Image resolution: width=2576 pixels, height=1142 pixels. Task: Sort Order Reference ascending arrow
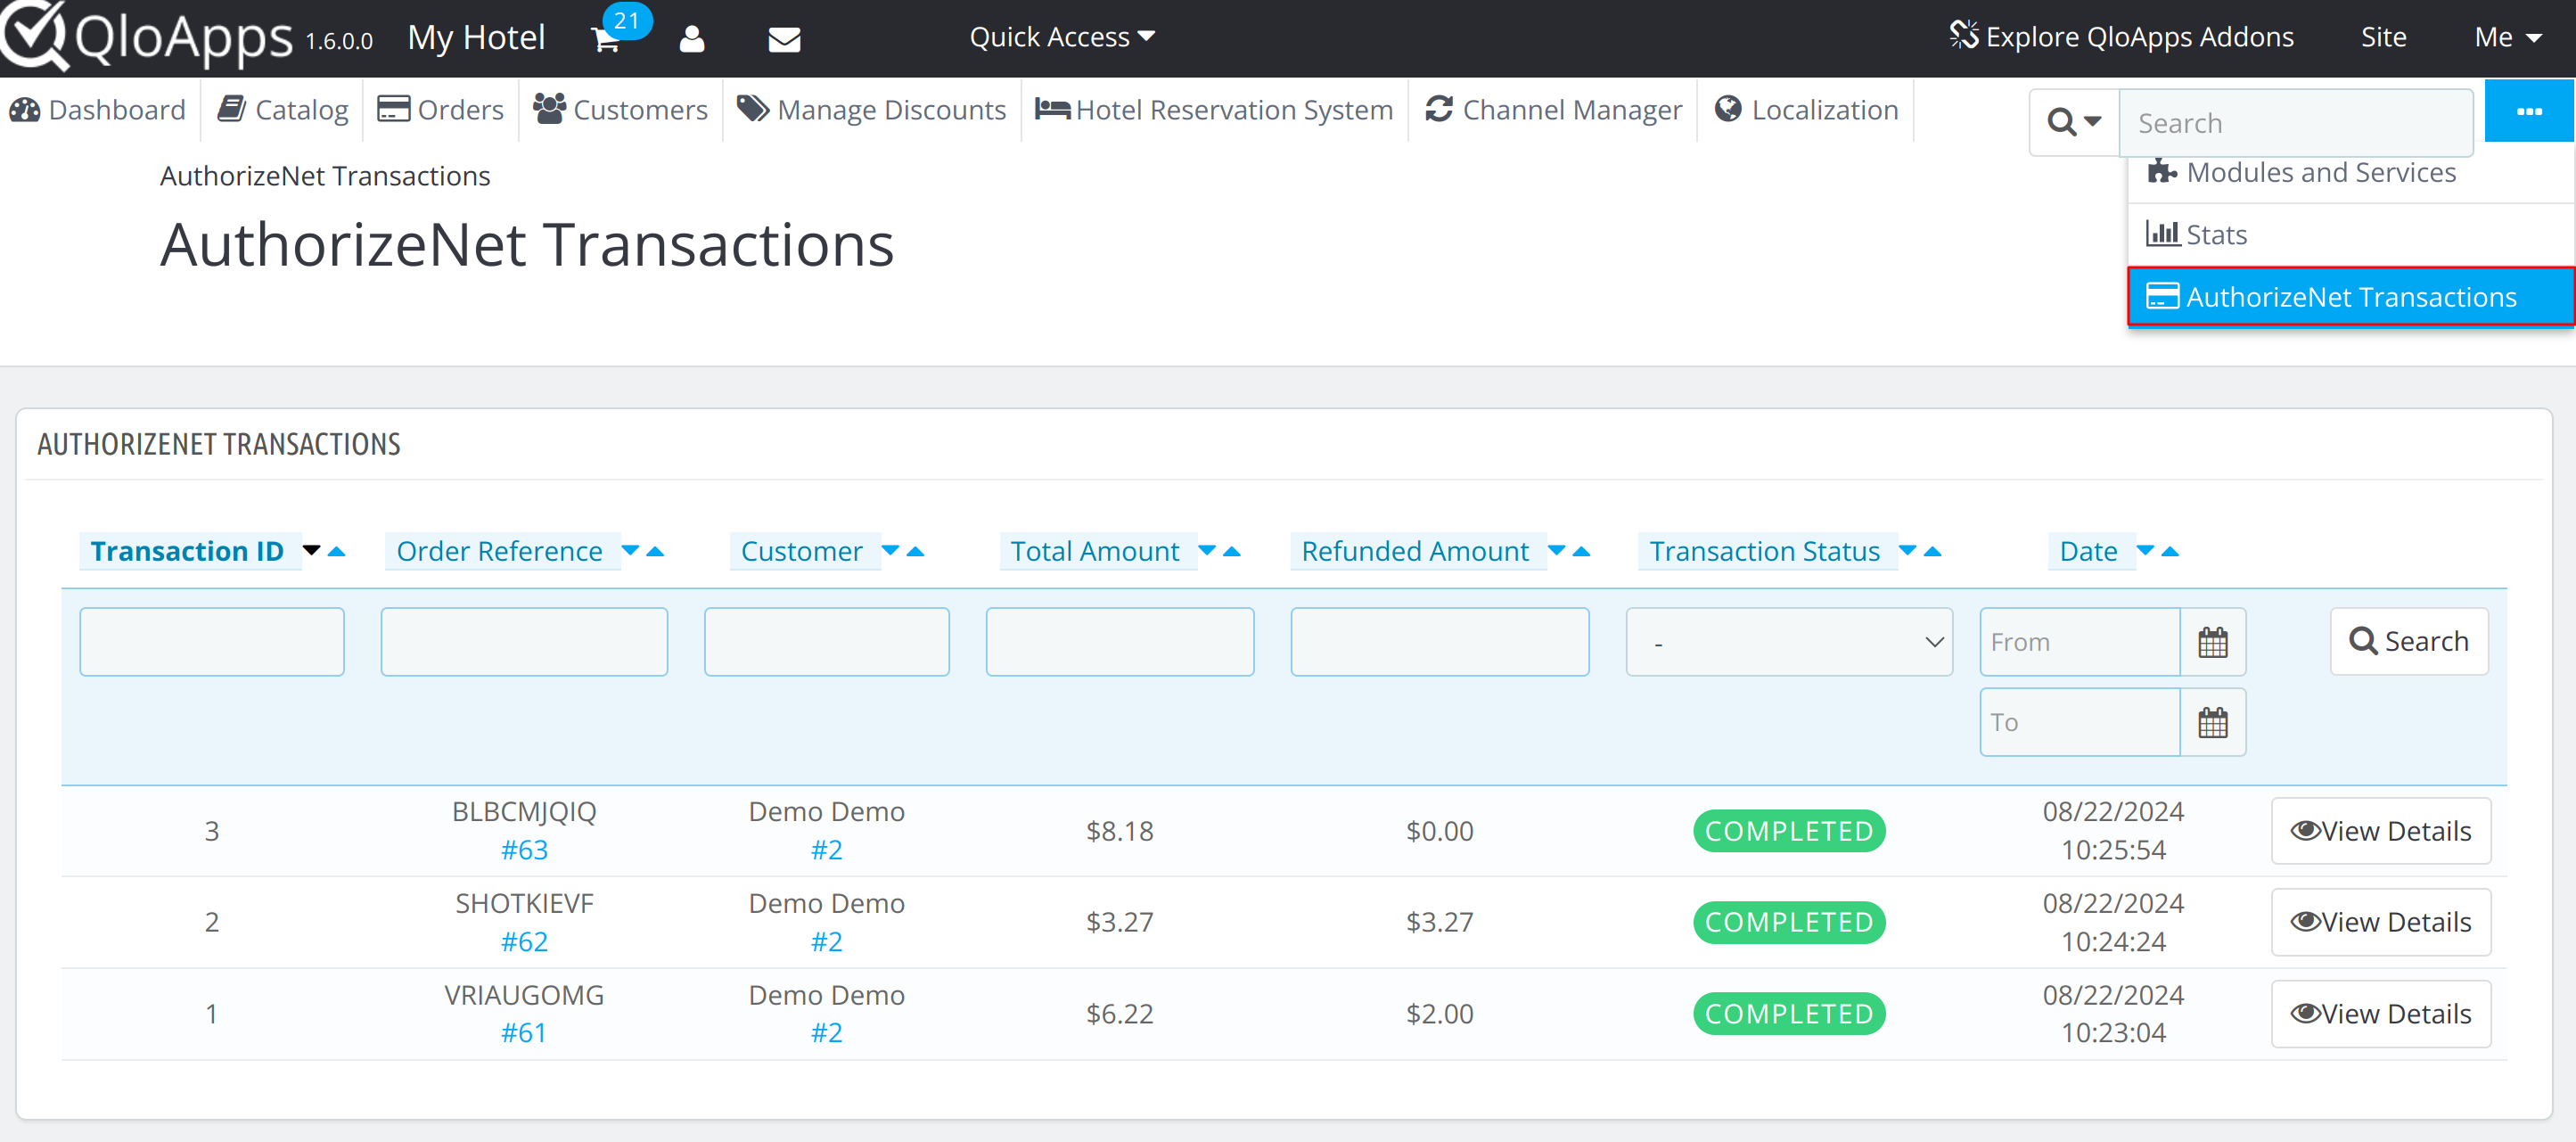click(x=655, y=551)
